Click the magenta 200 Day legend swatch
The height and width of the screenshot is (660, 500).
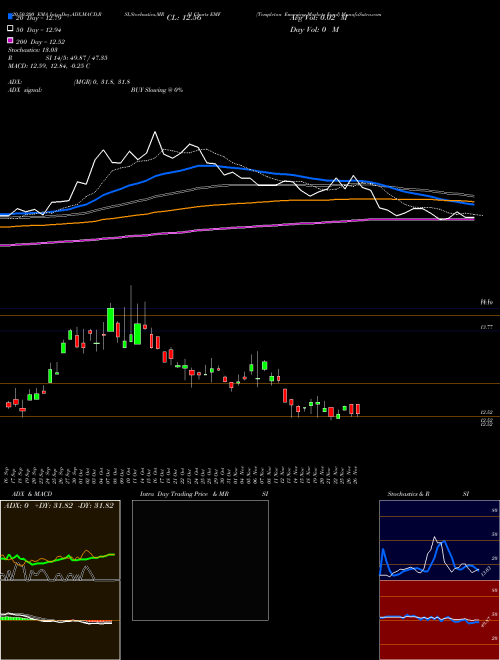pyautogui.click(x=10, y=40)
